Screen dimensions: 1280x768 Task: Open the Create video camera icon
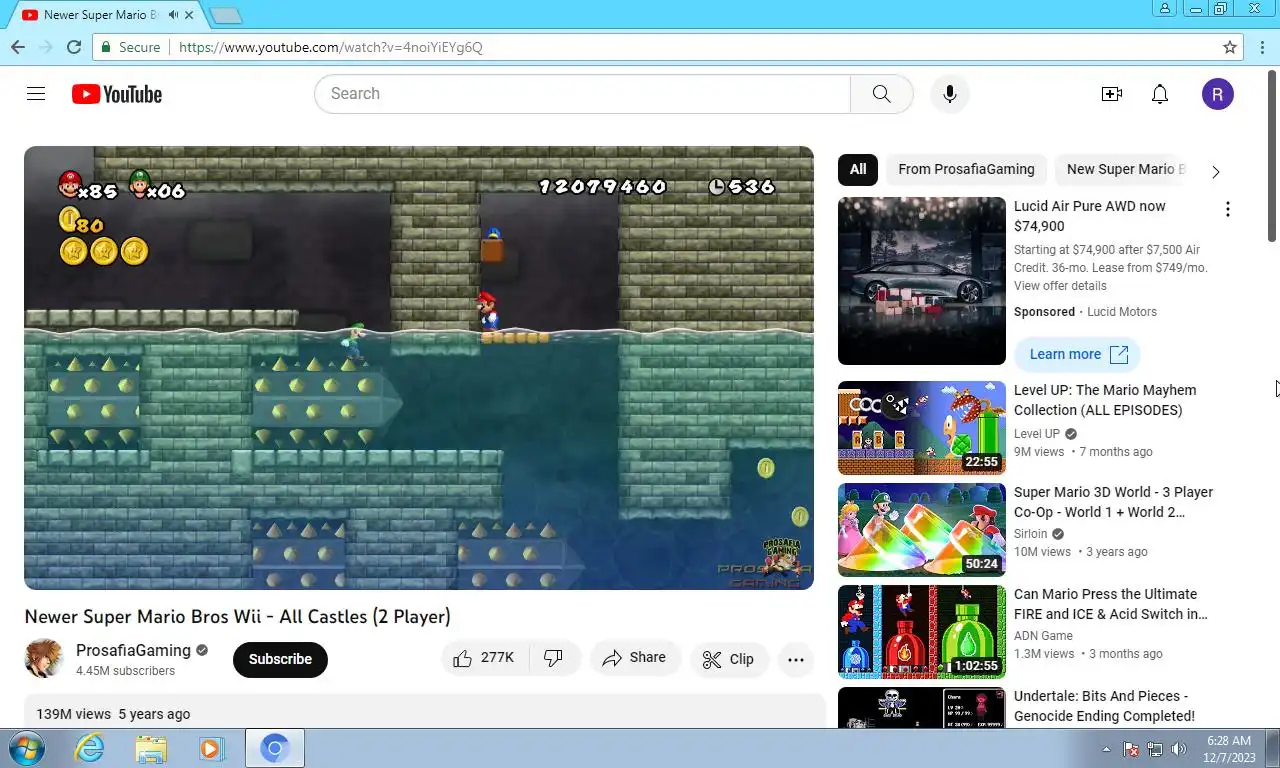[x=1112, y=94]
